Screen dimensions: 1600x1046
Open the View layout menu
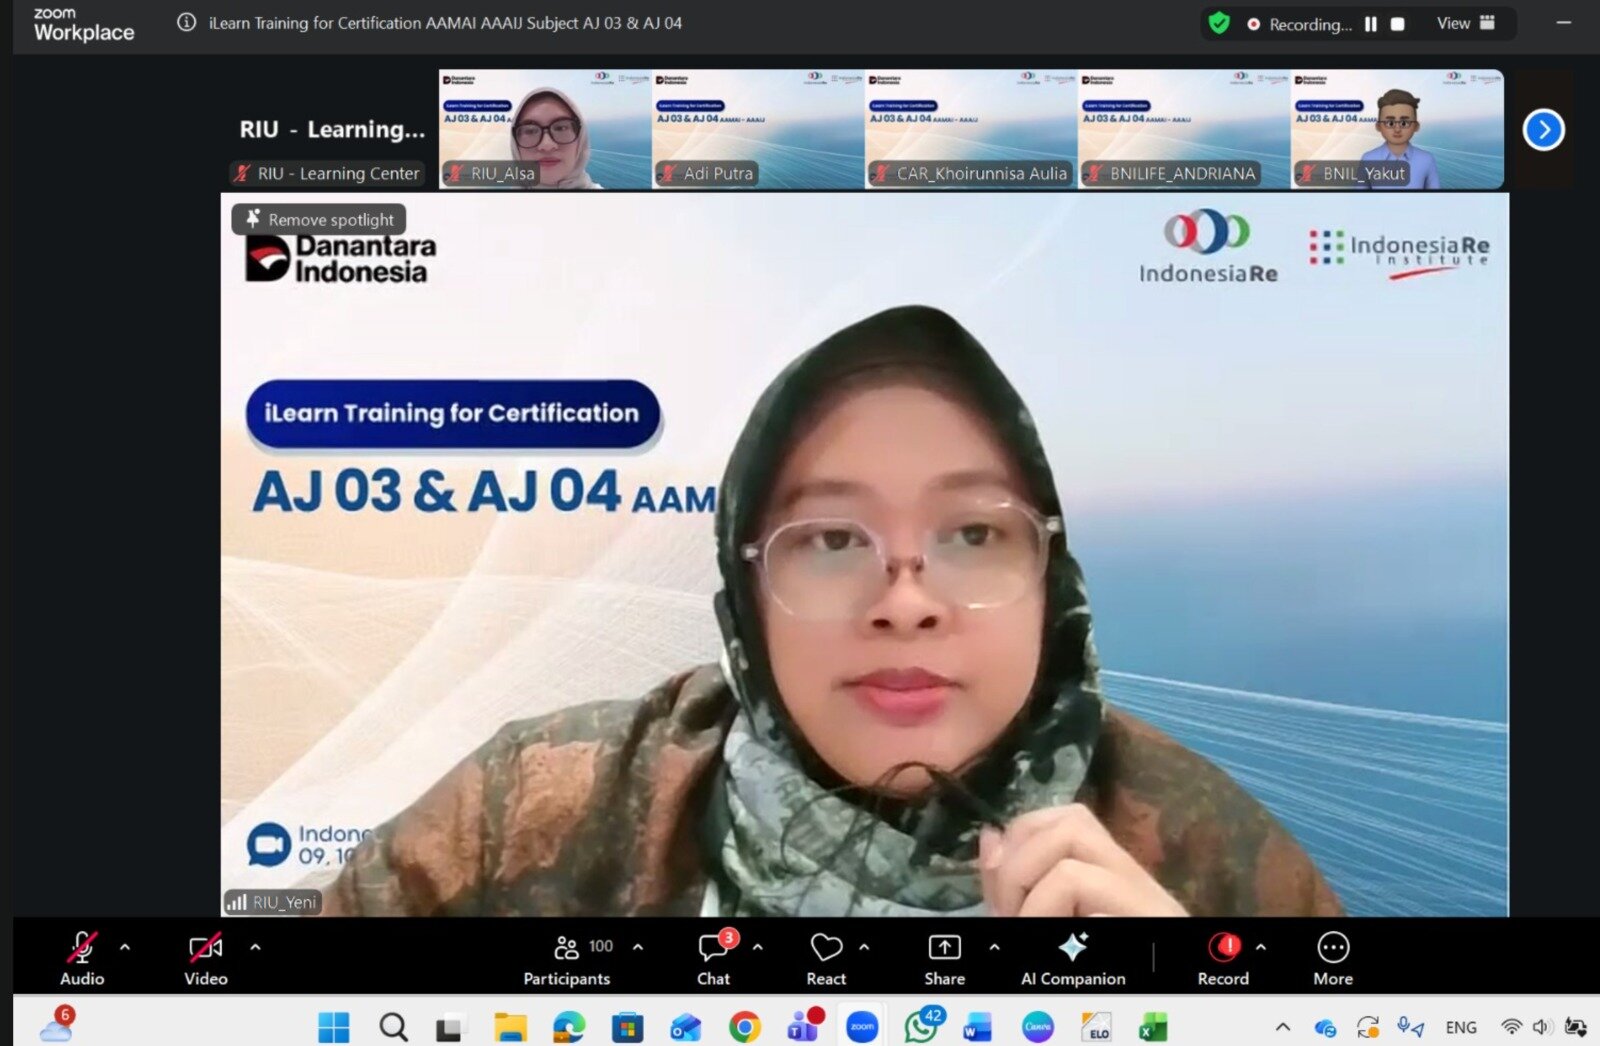tap(1465, 23)
